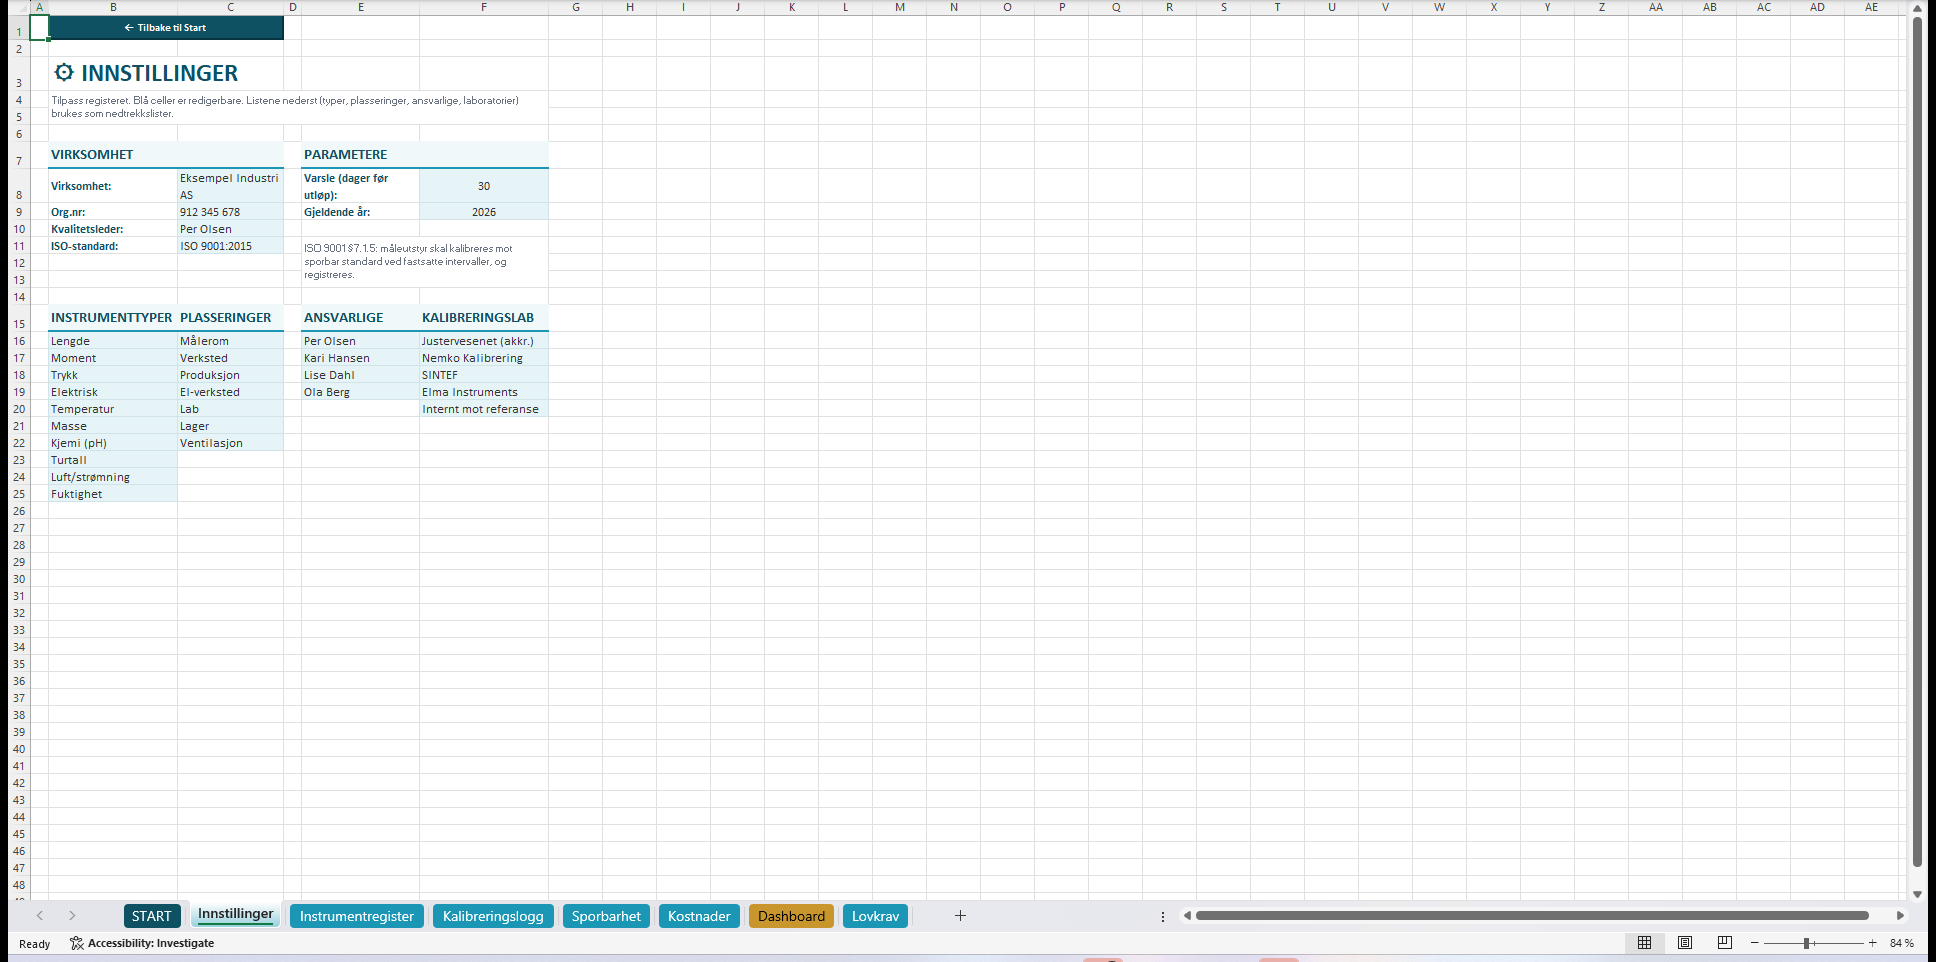The image size is (1936, 962).
Task: Click the Nemko Kalibrering cell
Action: 484,358
